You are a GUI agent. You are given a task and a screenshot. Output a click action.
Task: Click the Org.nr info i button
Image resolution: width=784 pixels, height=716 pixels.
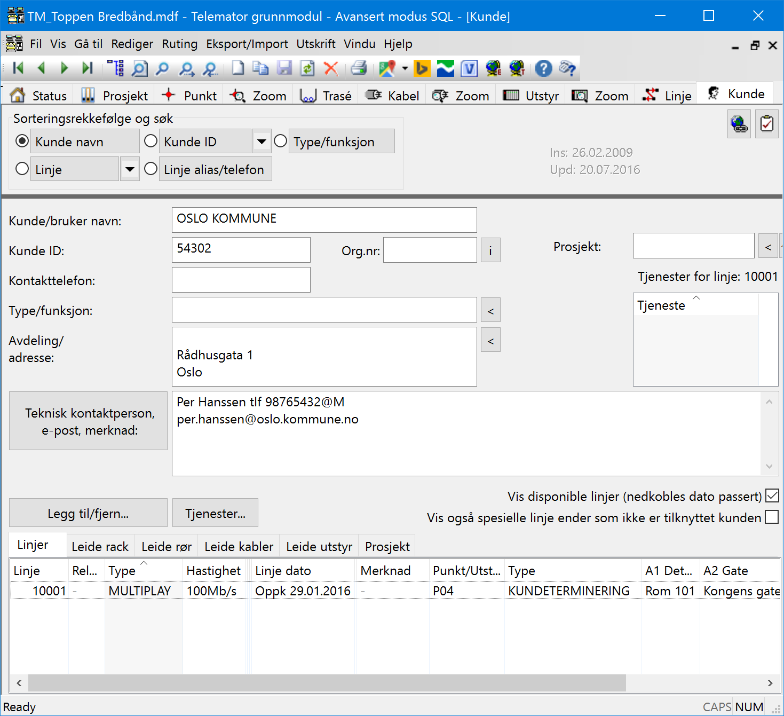(x=490, y=250)
